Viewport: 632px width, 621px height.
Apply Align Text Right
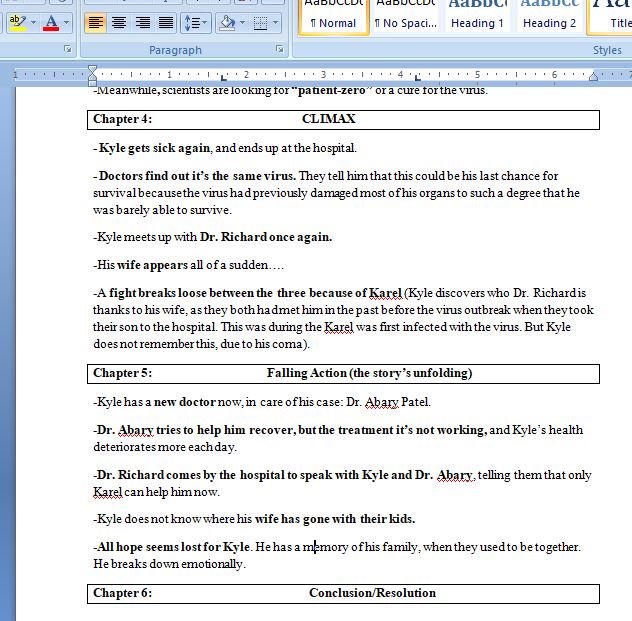click(x=143, y=22)
